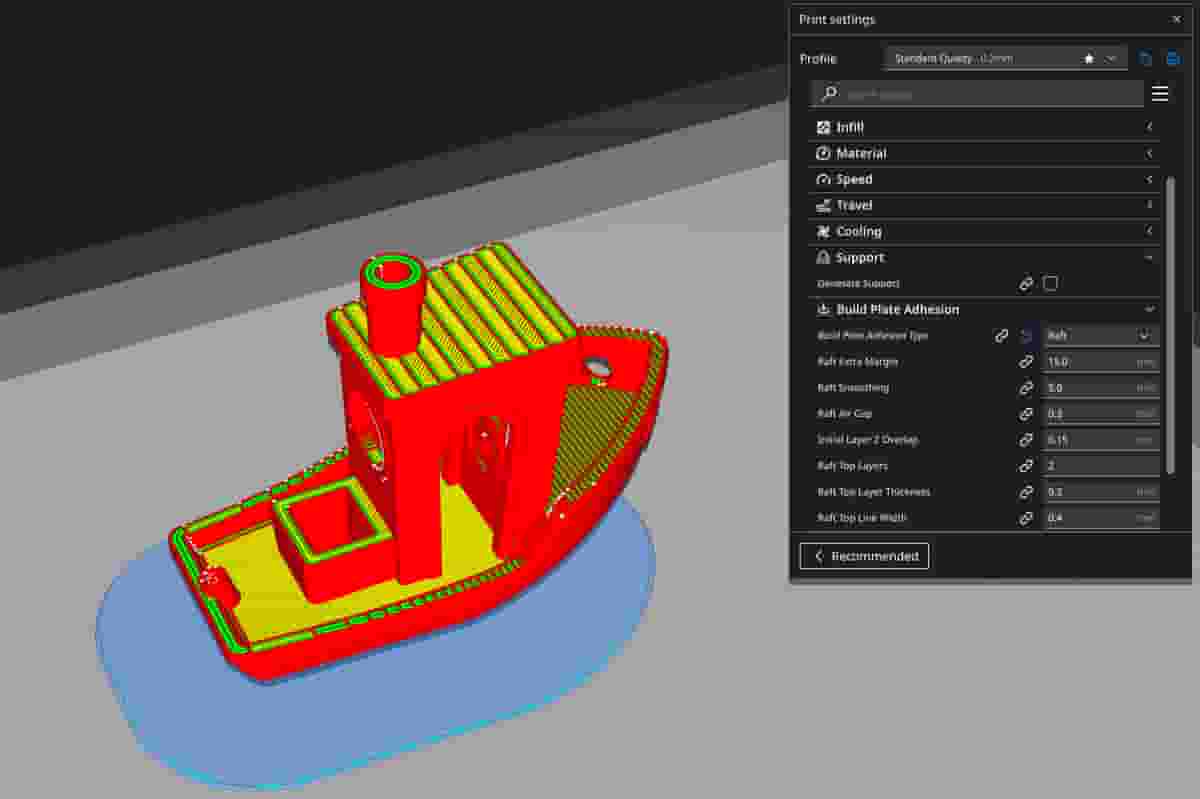
Task: Enable the Generate Support checkbox
Action: coord(1050,284)
